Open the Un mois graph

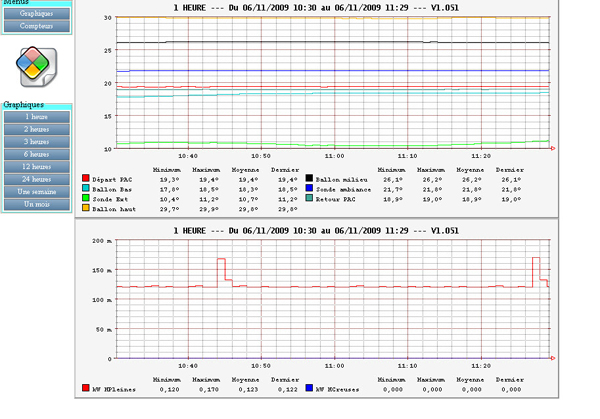point(36,203)
